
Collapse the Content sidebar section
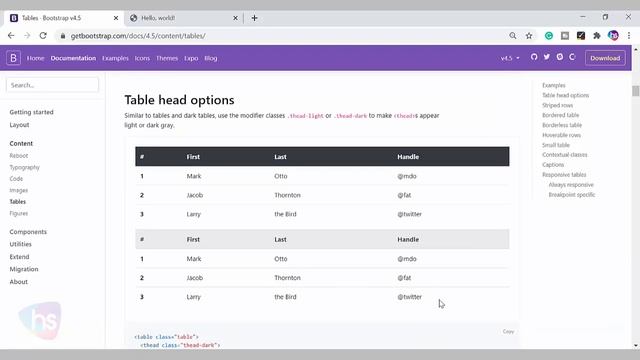21,143
